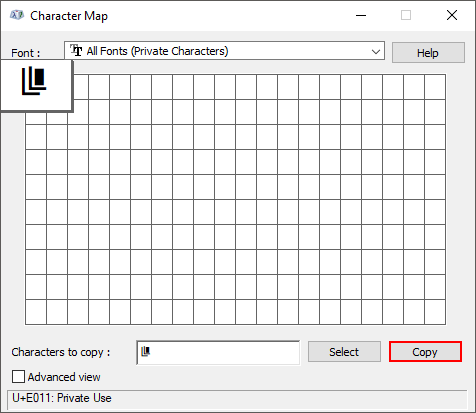
Task: Click the Font : label
Action: (26, 53)
